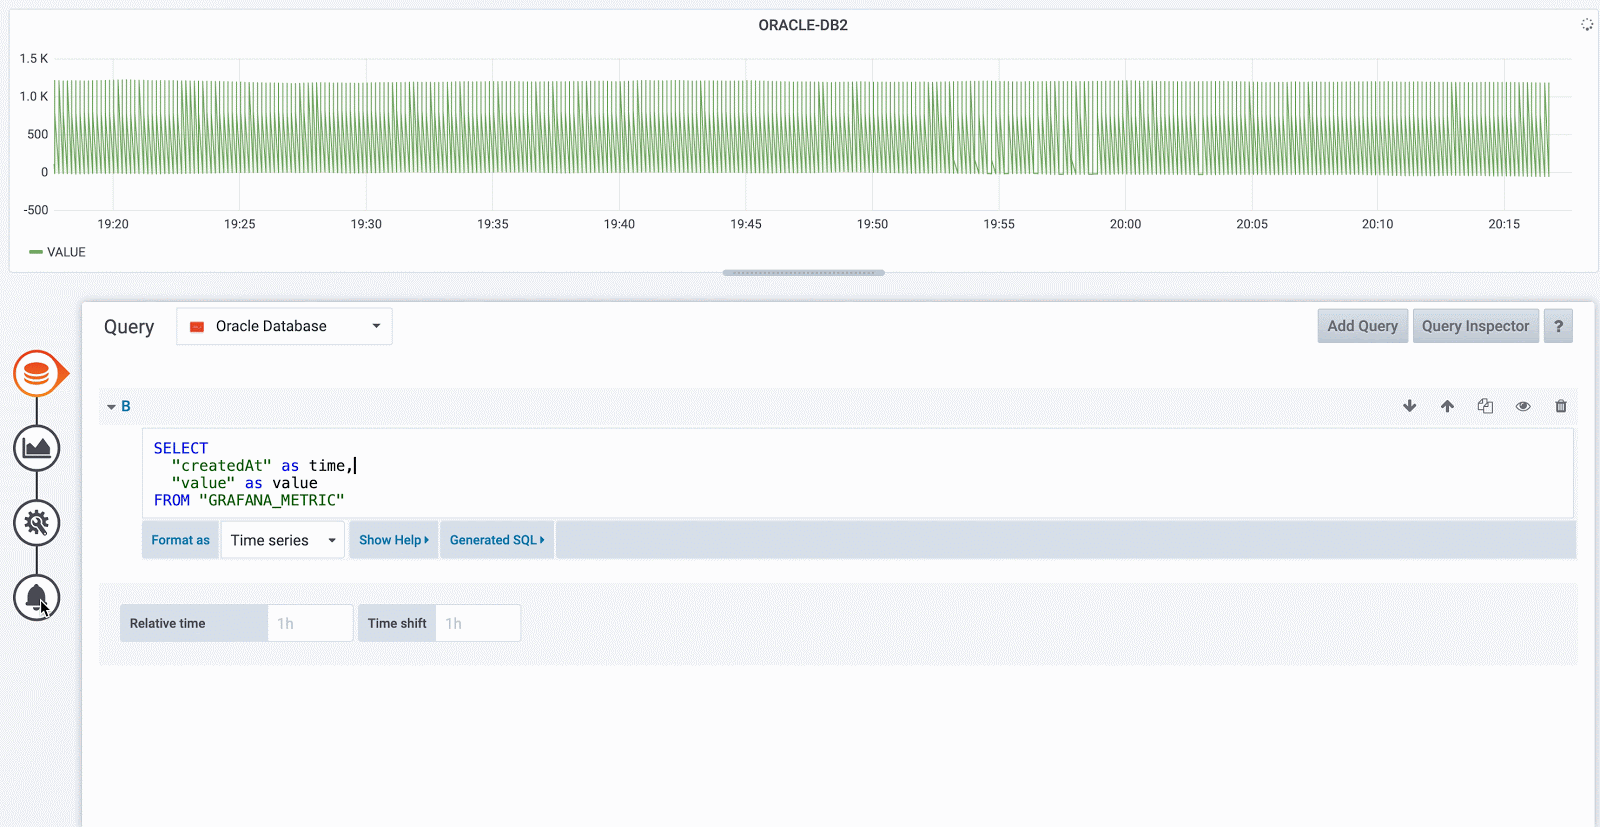Open the Time series format dropdown
This screenshot has width=1600, height=827.
coord(283,540)
